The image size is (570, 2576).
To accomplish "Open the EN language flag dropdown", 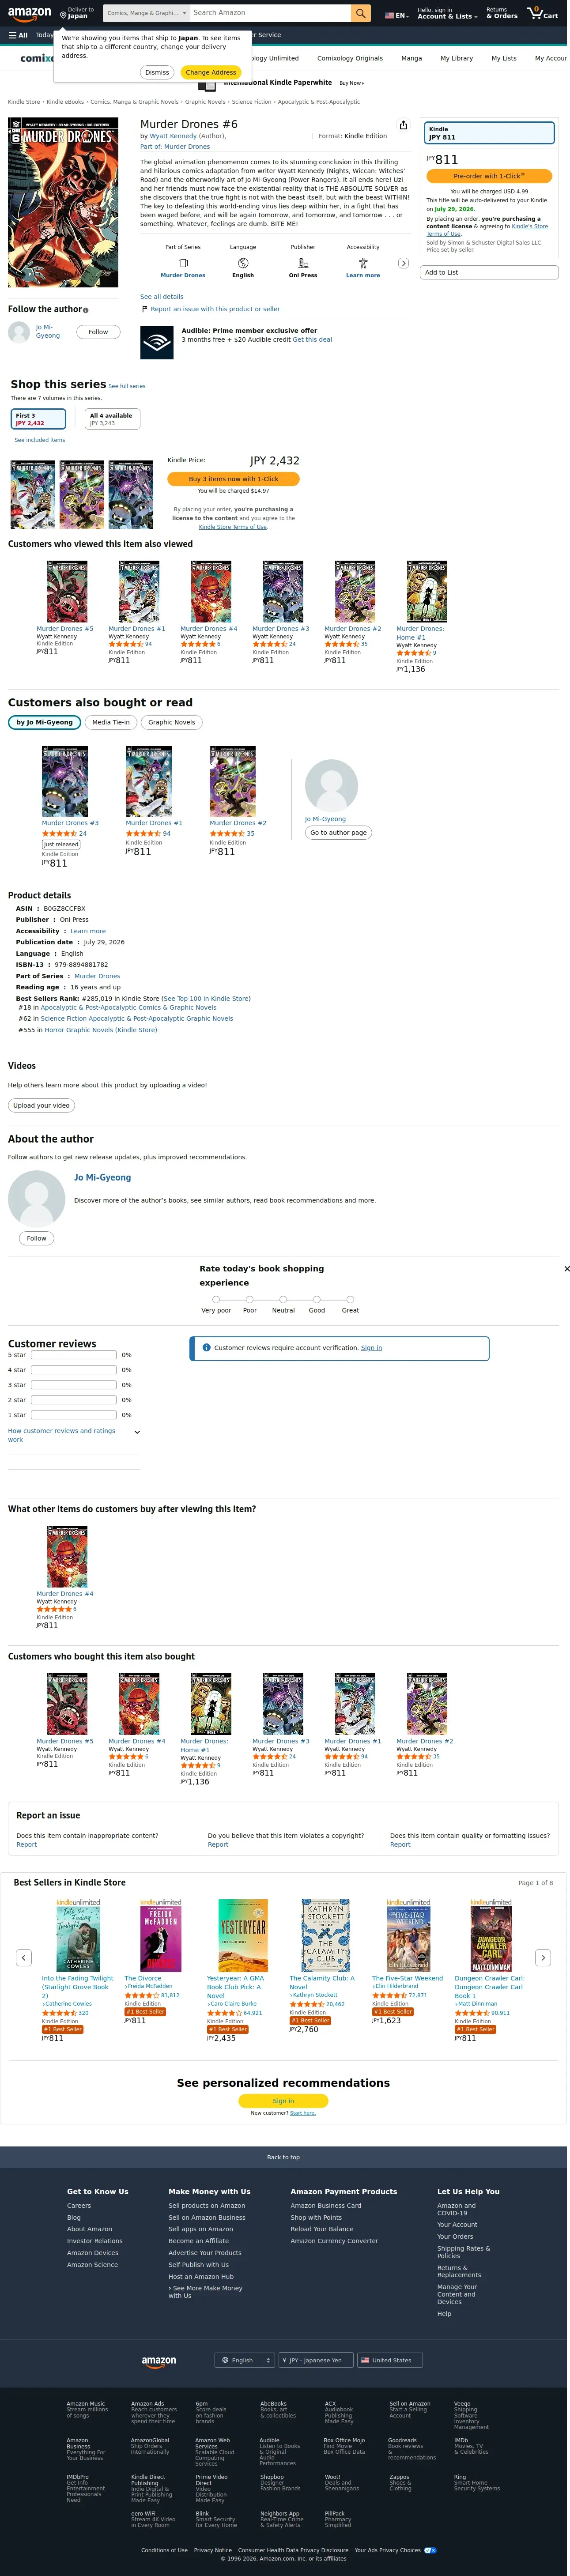I will coord(397,15).
